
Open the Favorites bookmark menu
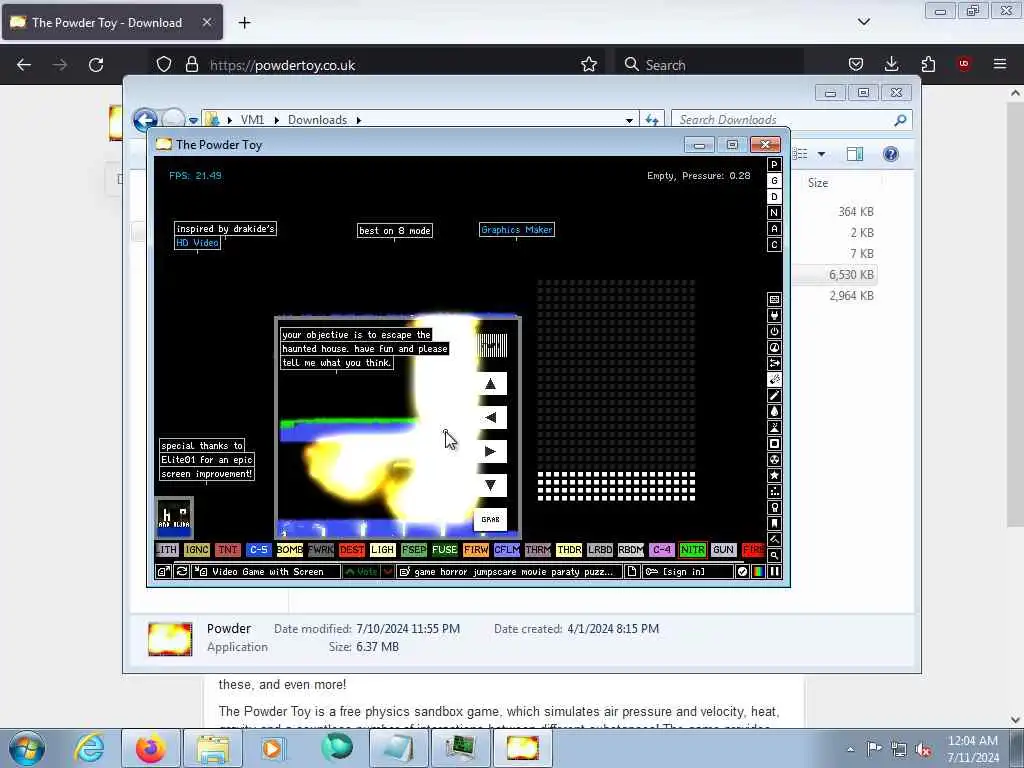[774, 523]
